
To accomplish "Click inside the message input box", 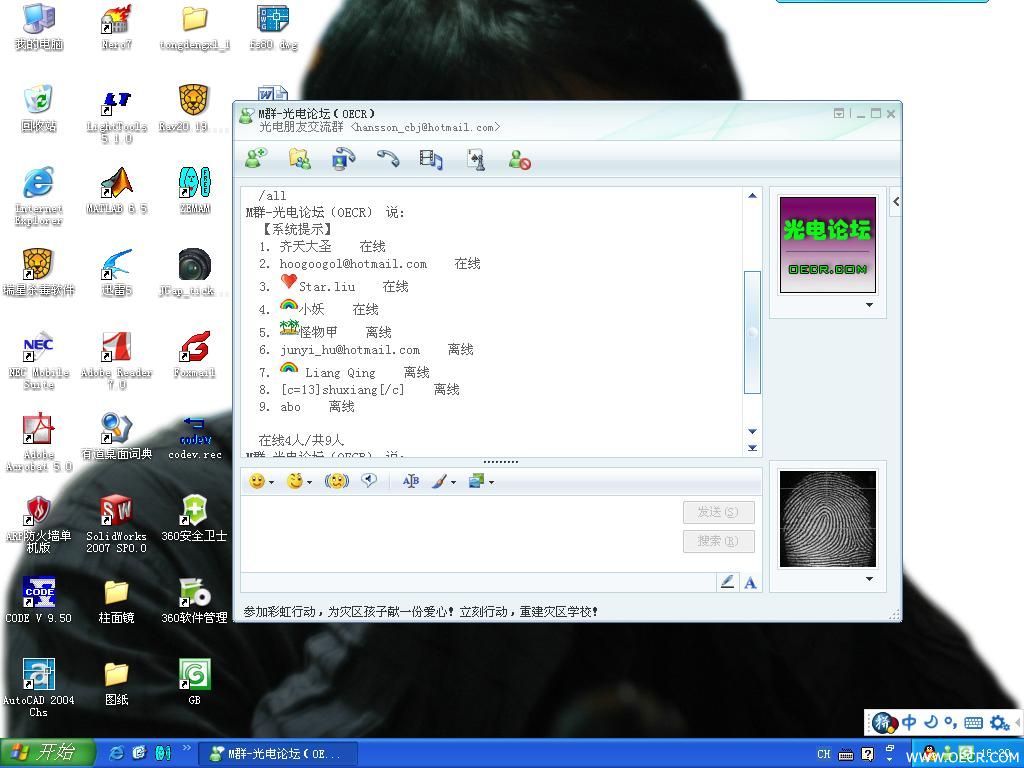I will click(460, 533).
